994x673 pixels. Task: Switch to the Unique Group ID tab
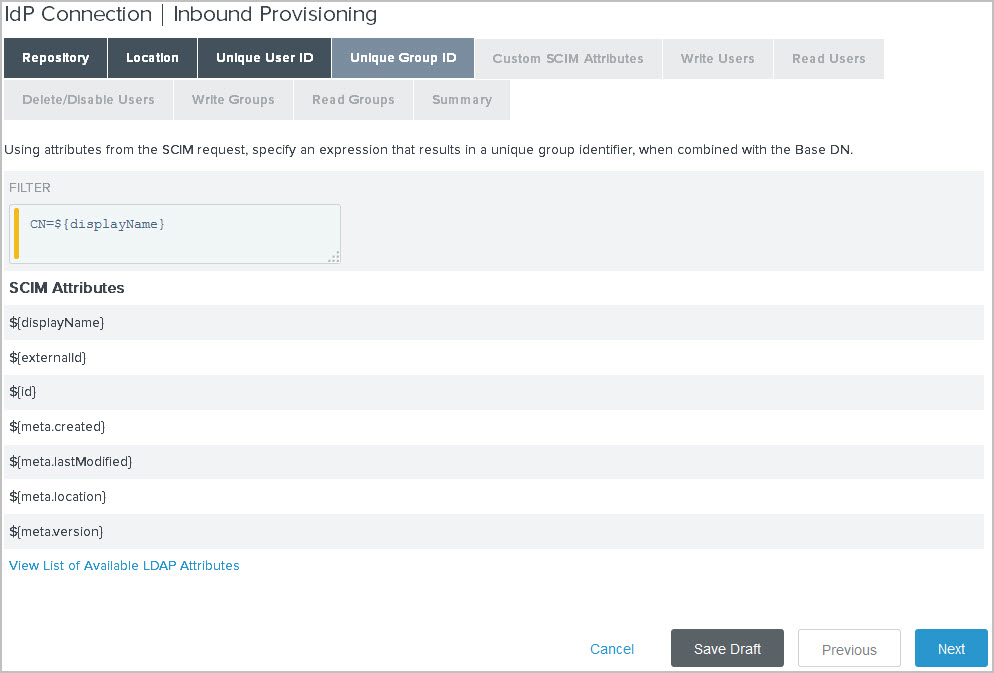coord(403,57)
